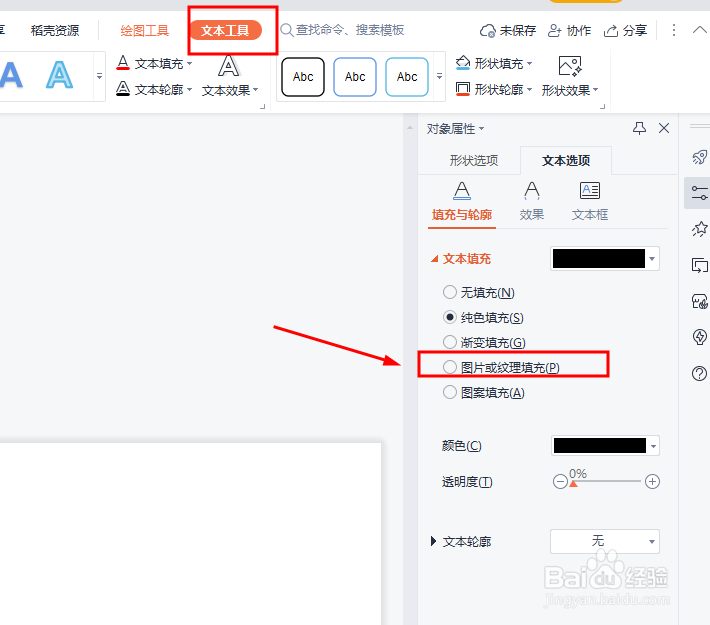Image resolution: width=710 pixels, height=625 pixels.
Task: Open help from the question mark icon
Action: click(699, 374)
